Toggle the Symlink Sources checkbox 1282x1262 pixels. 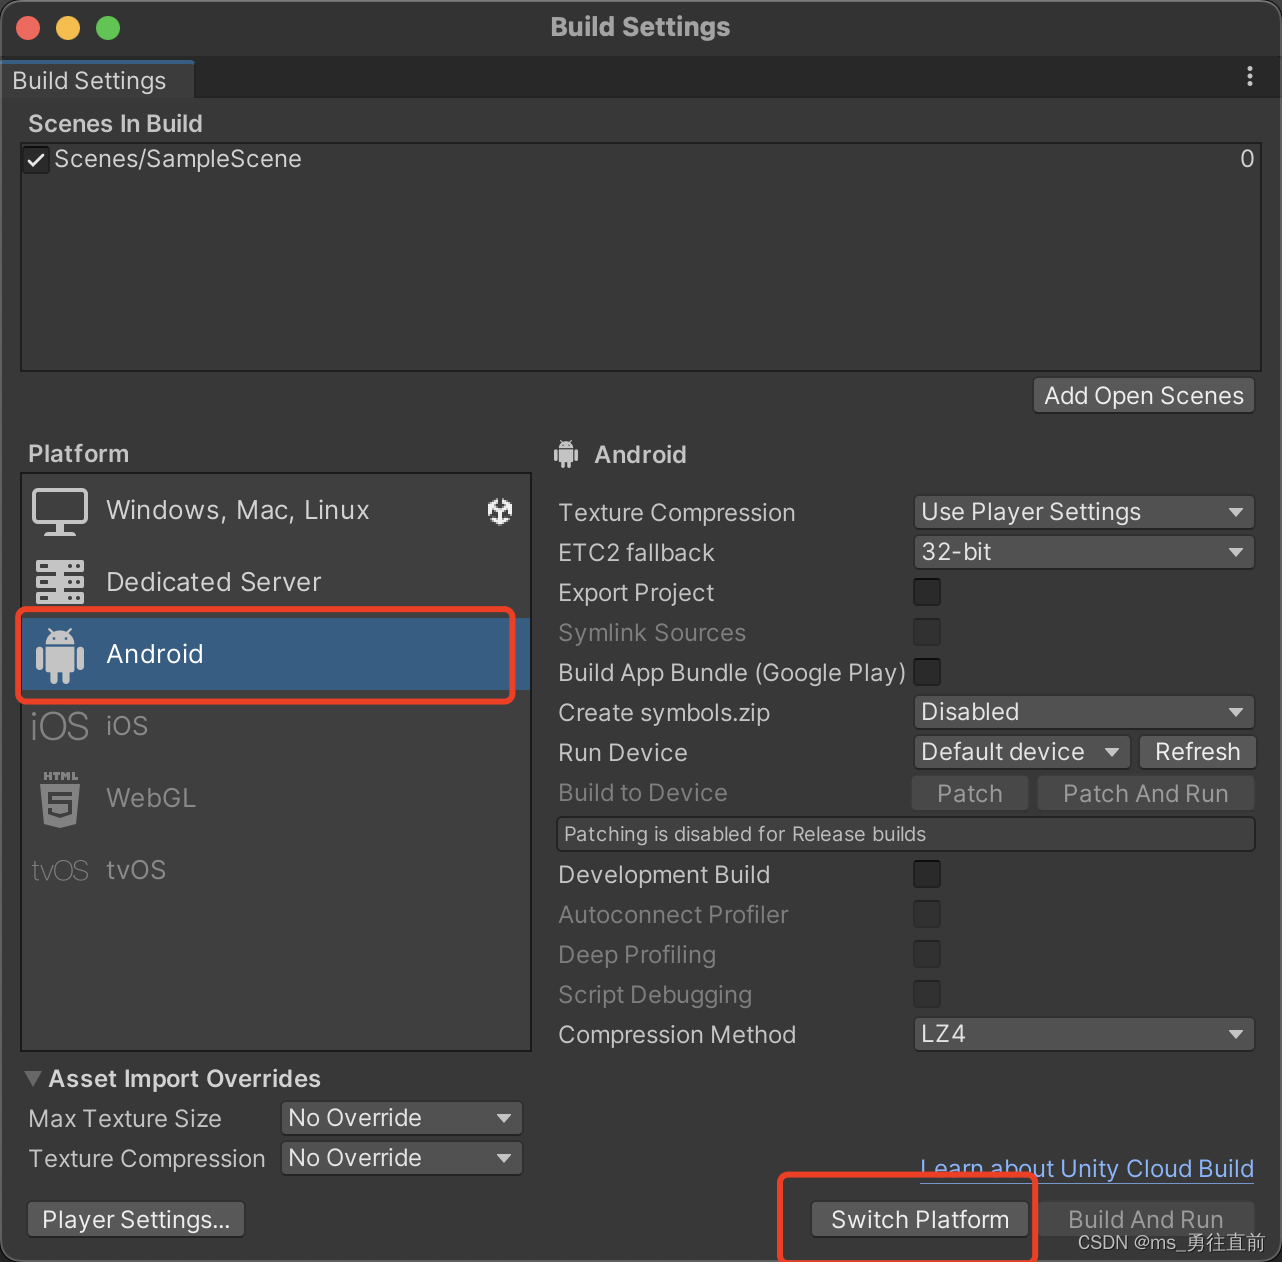click(927, 632)
